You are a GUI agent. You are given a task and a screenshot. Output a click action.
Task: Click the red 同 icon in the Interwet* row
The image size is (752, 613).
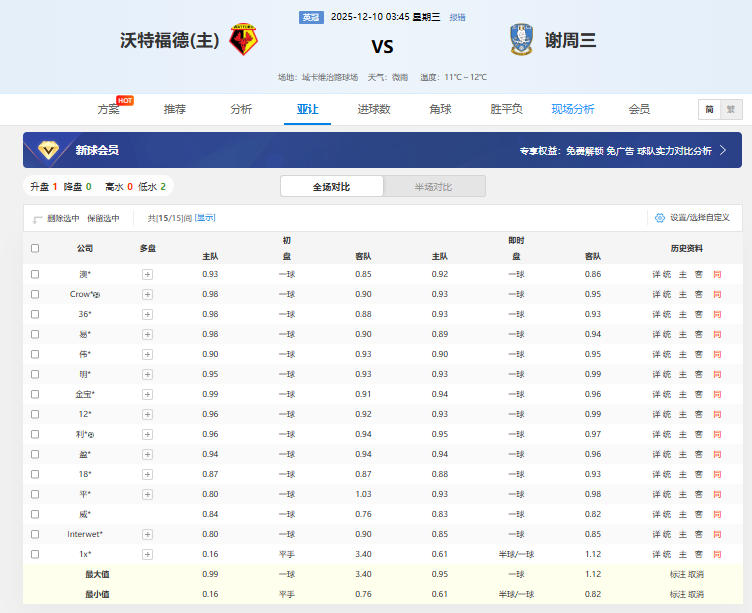click(x=717, y=534)
